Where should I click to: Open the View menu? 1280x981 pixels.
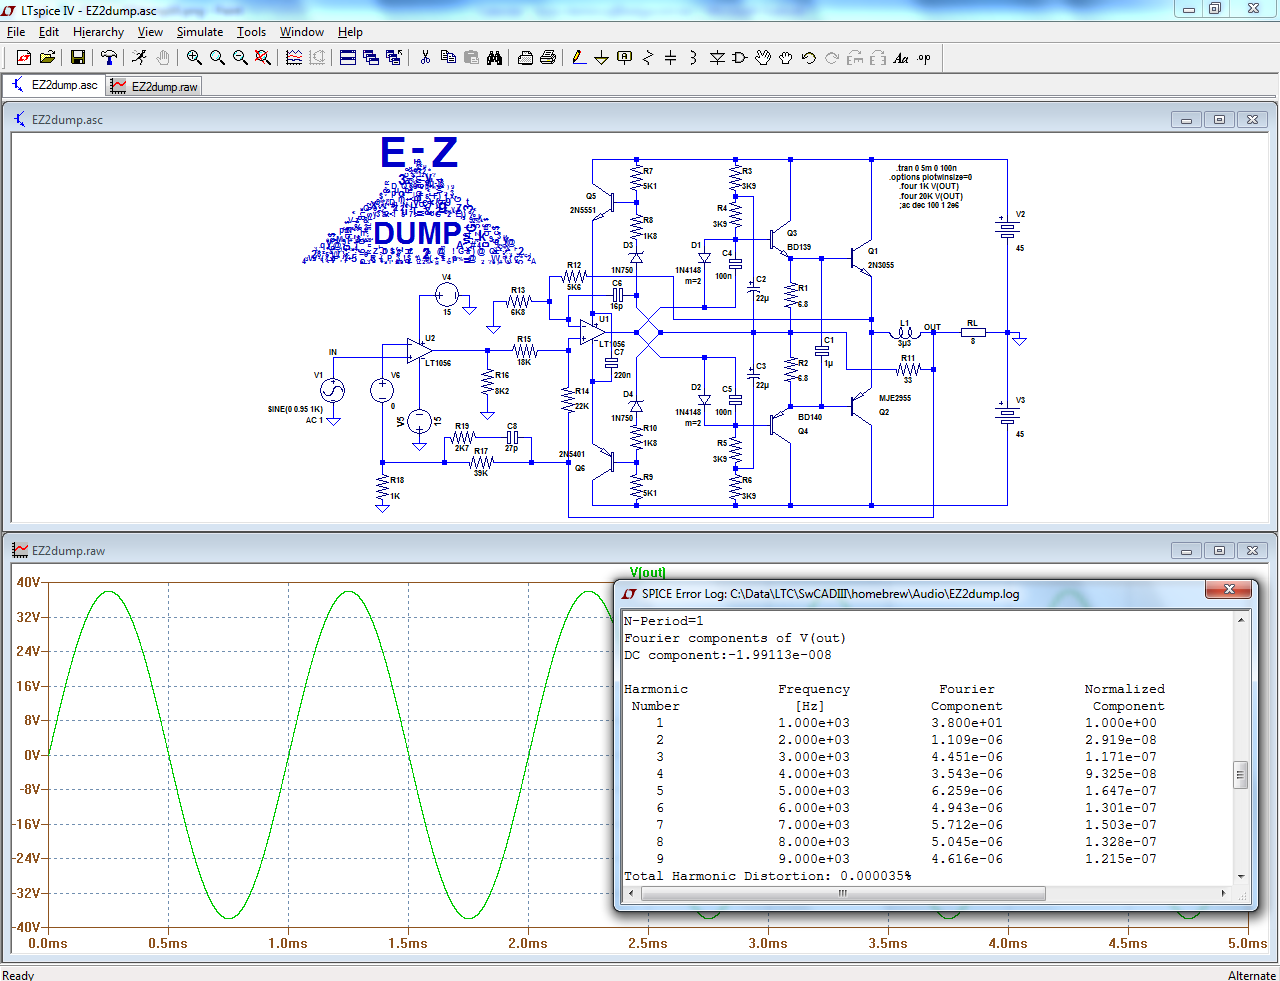pos(150,32)
